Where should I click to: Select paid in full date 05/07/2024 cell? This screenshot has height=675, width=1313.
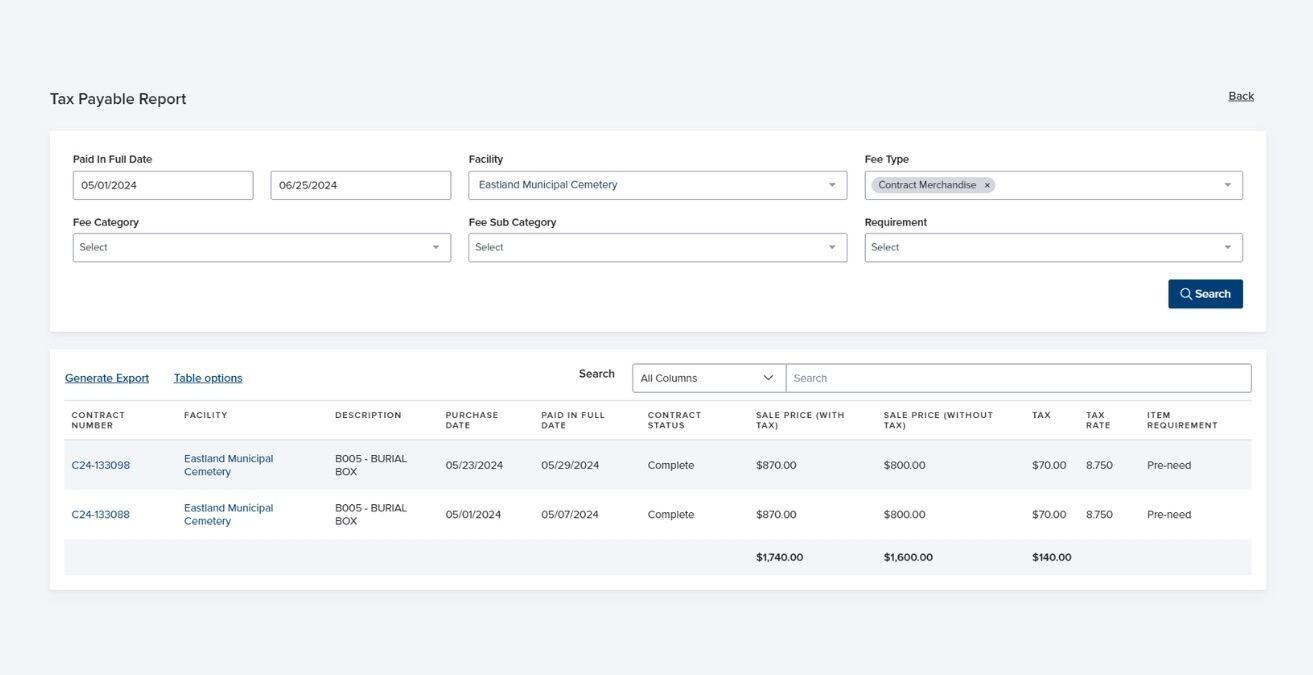tap(570, 515)
